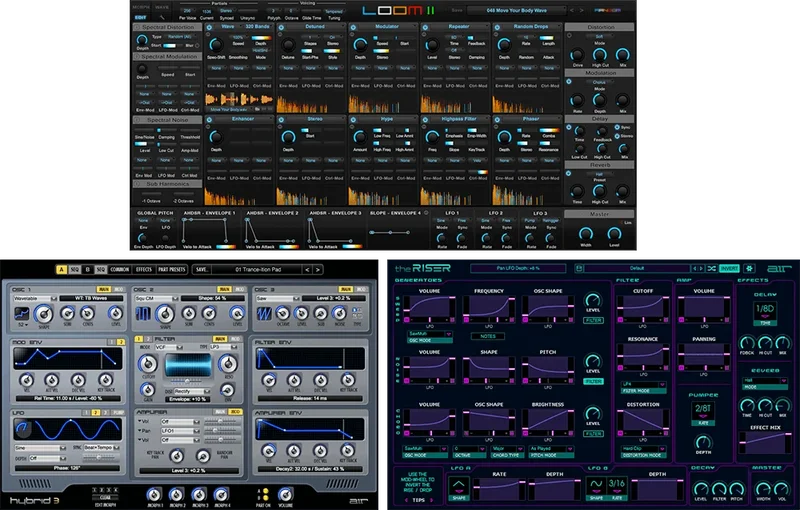Click the Riser Sweep Level knob
This screenshot has height=510, width=800.
pyautogui.click(x=593, y=300)
